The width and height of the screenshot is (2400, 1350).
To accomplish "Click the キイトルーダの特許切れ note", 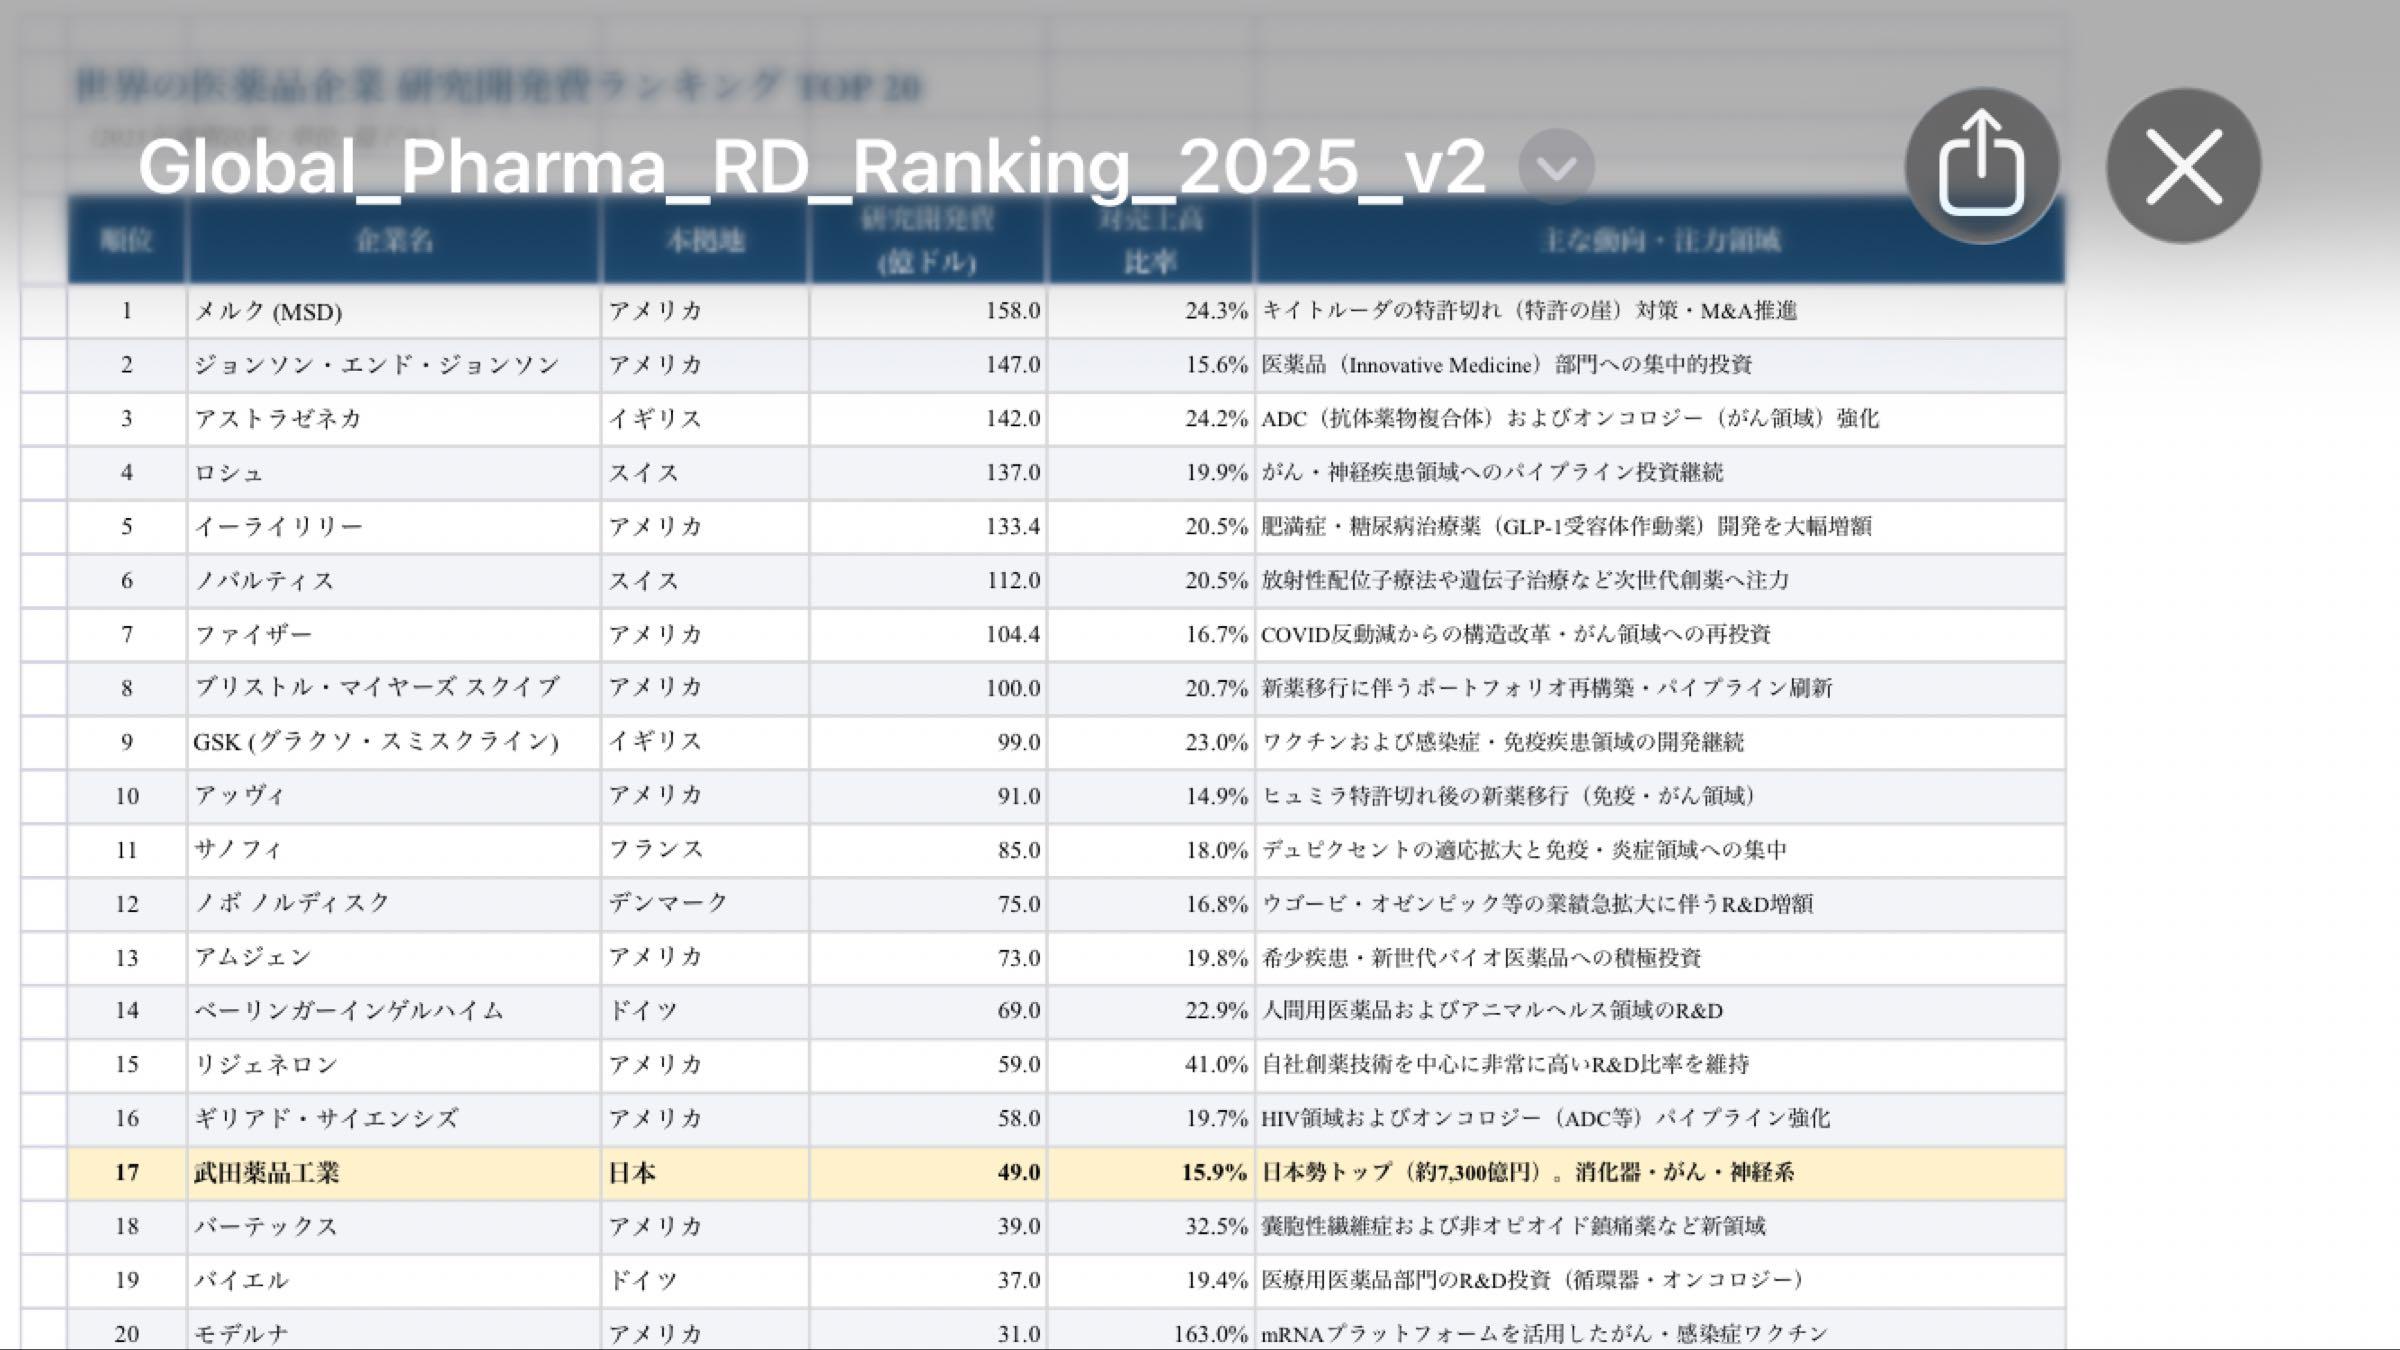I will point(1660,311).
